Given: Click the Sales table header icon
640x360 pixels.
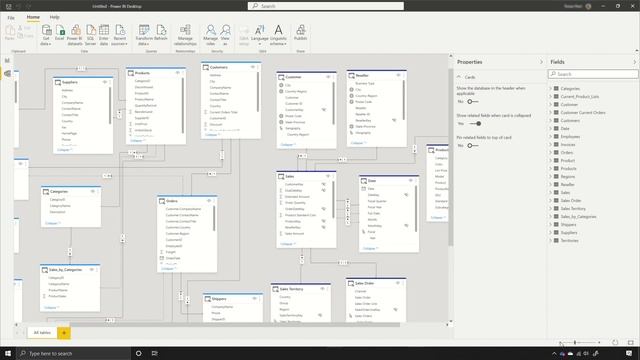Looking at the screenshot, I should [x=281, y=176].
